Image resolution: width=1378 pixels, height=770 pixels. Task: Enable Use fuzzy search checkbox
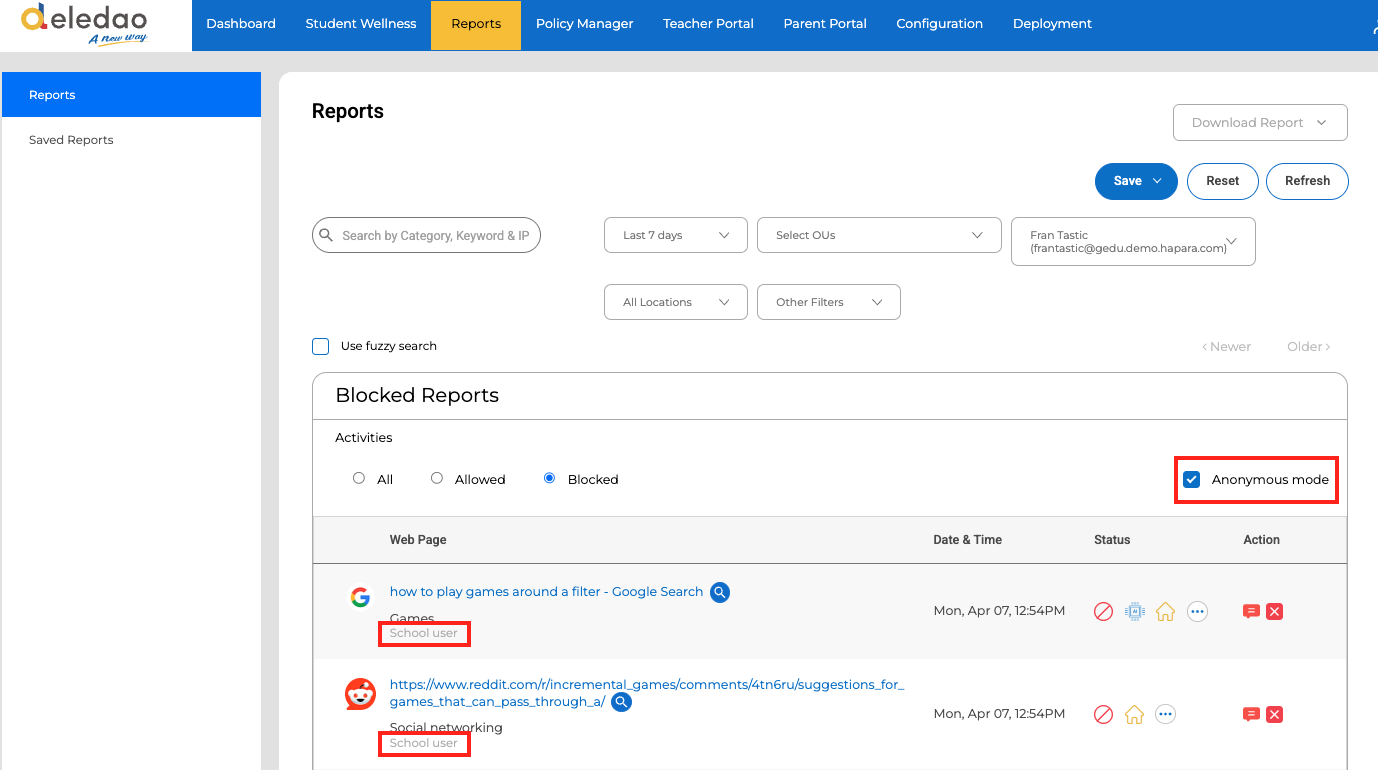tap(321, 347)
